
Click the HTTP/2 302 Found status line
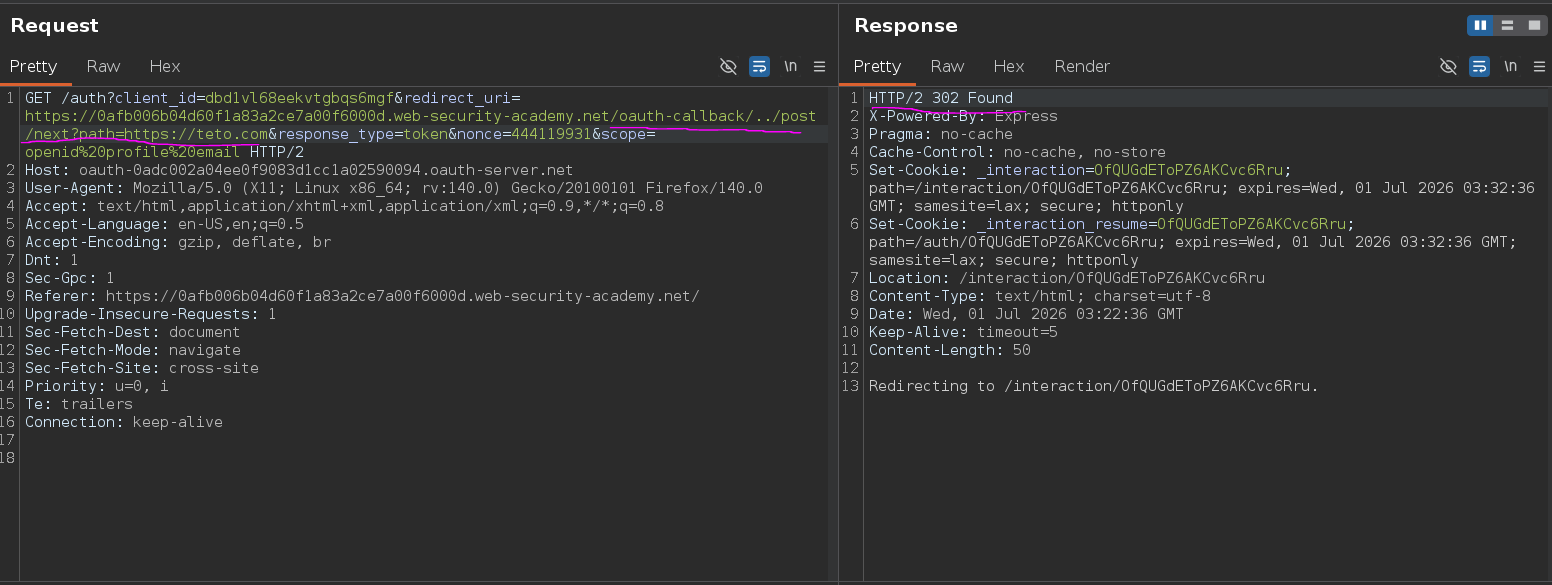tap(940, 98)
